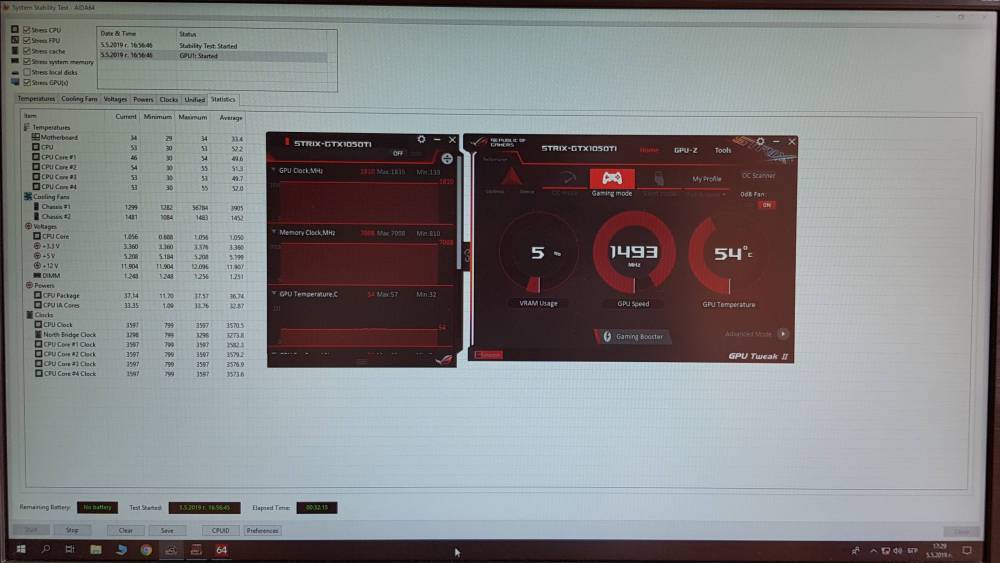Switch to the Powers tab
This screenshot has width=1000, height=563.
pyautogui.click(x=143, y=99)
